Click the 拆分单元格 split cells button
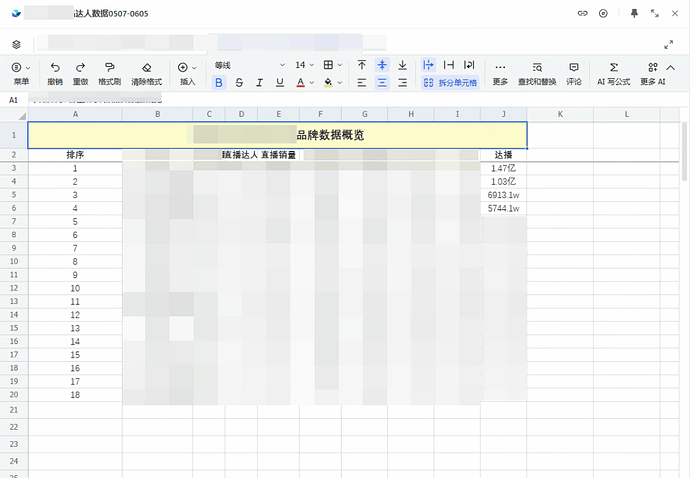Screen dimensions: 690x478 click(x=450, y=82)
